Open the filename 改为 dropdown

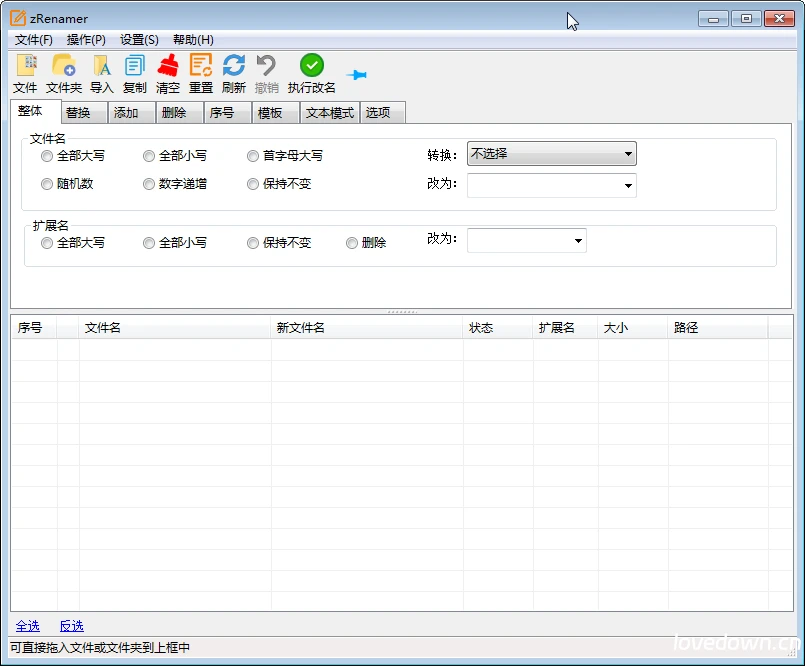click(x=628, y=185)
